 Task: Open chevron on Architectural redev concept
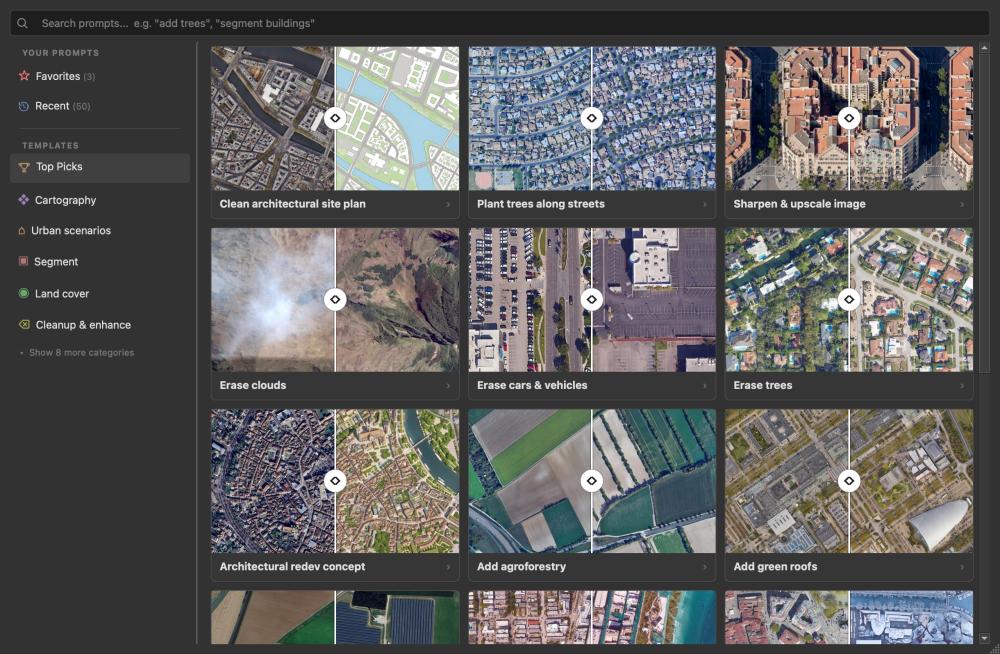point(448,567)
